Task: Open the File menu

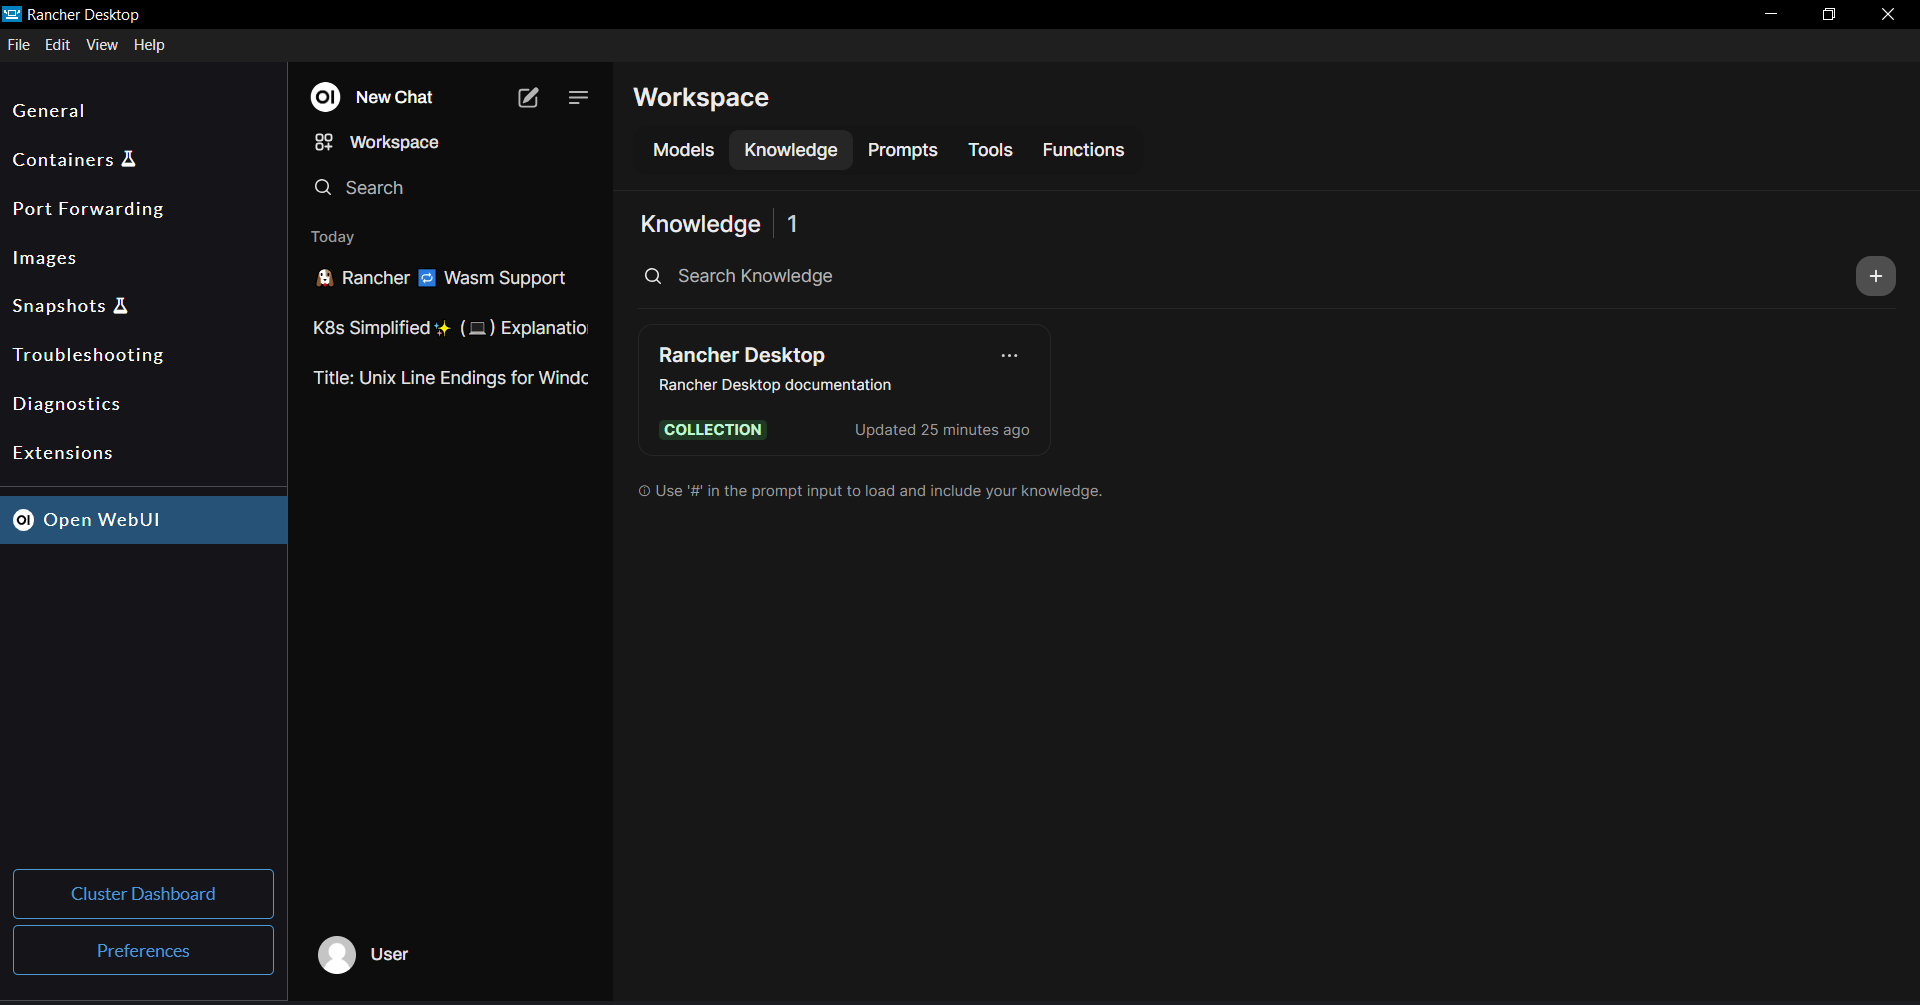Action: (x=19, y=45)
